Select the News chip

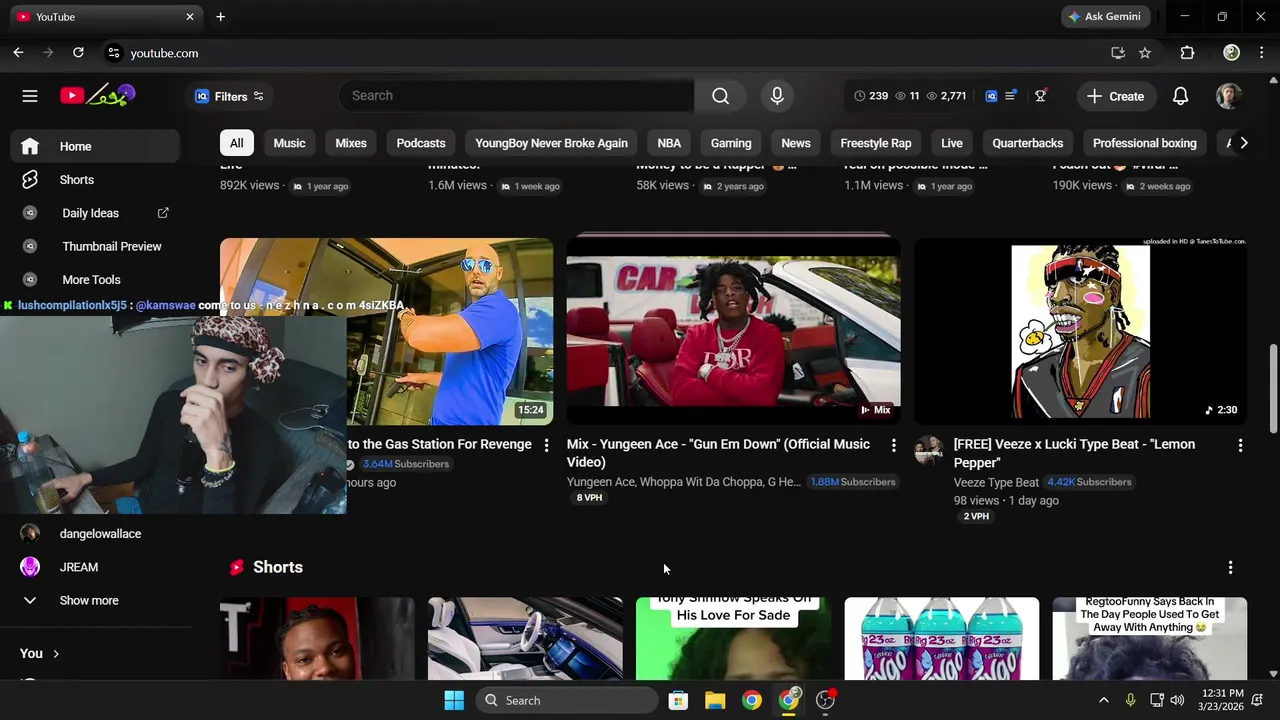click(x=796, y=143)
